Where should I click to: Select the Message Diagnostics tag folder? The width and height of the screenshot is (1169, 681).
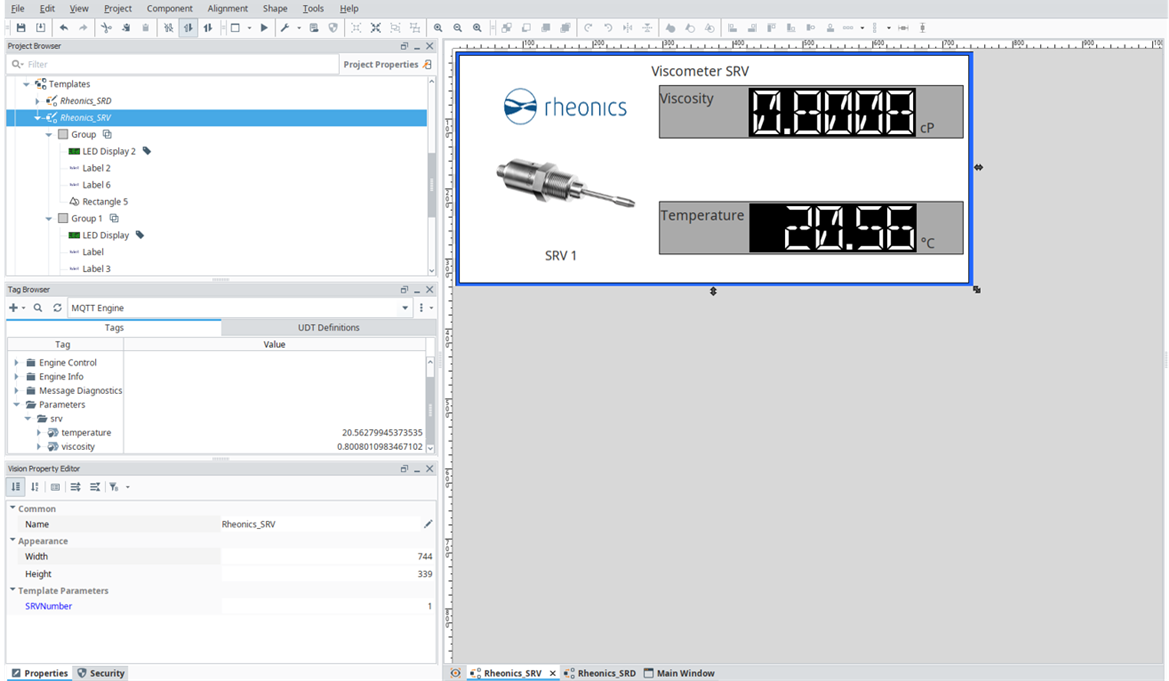click(74, 391)
